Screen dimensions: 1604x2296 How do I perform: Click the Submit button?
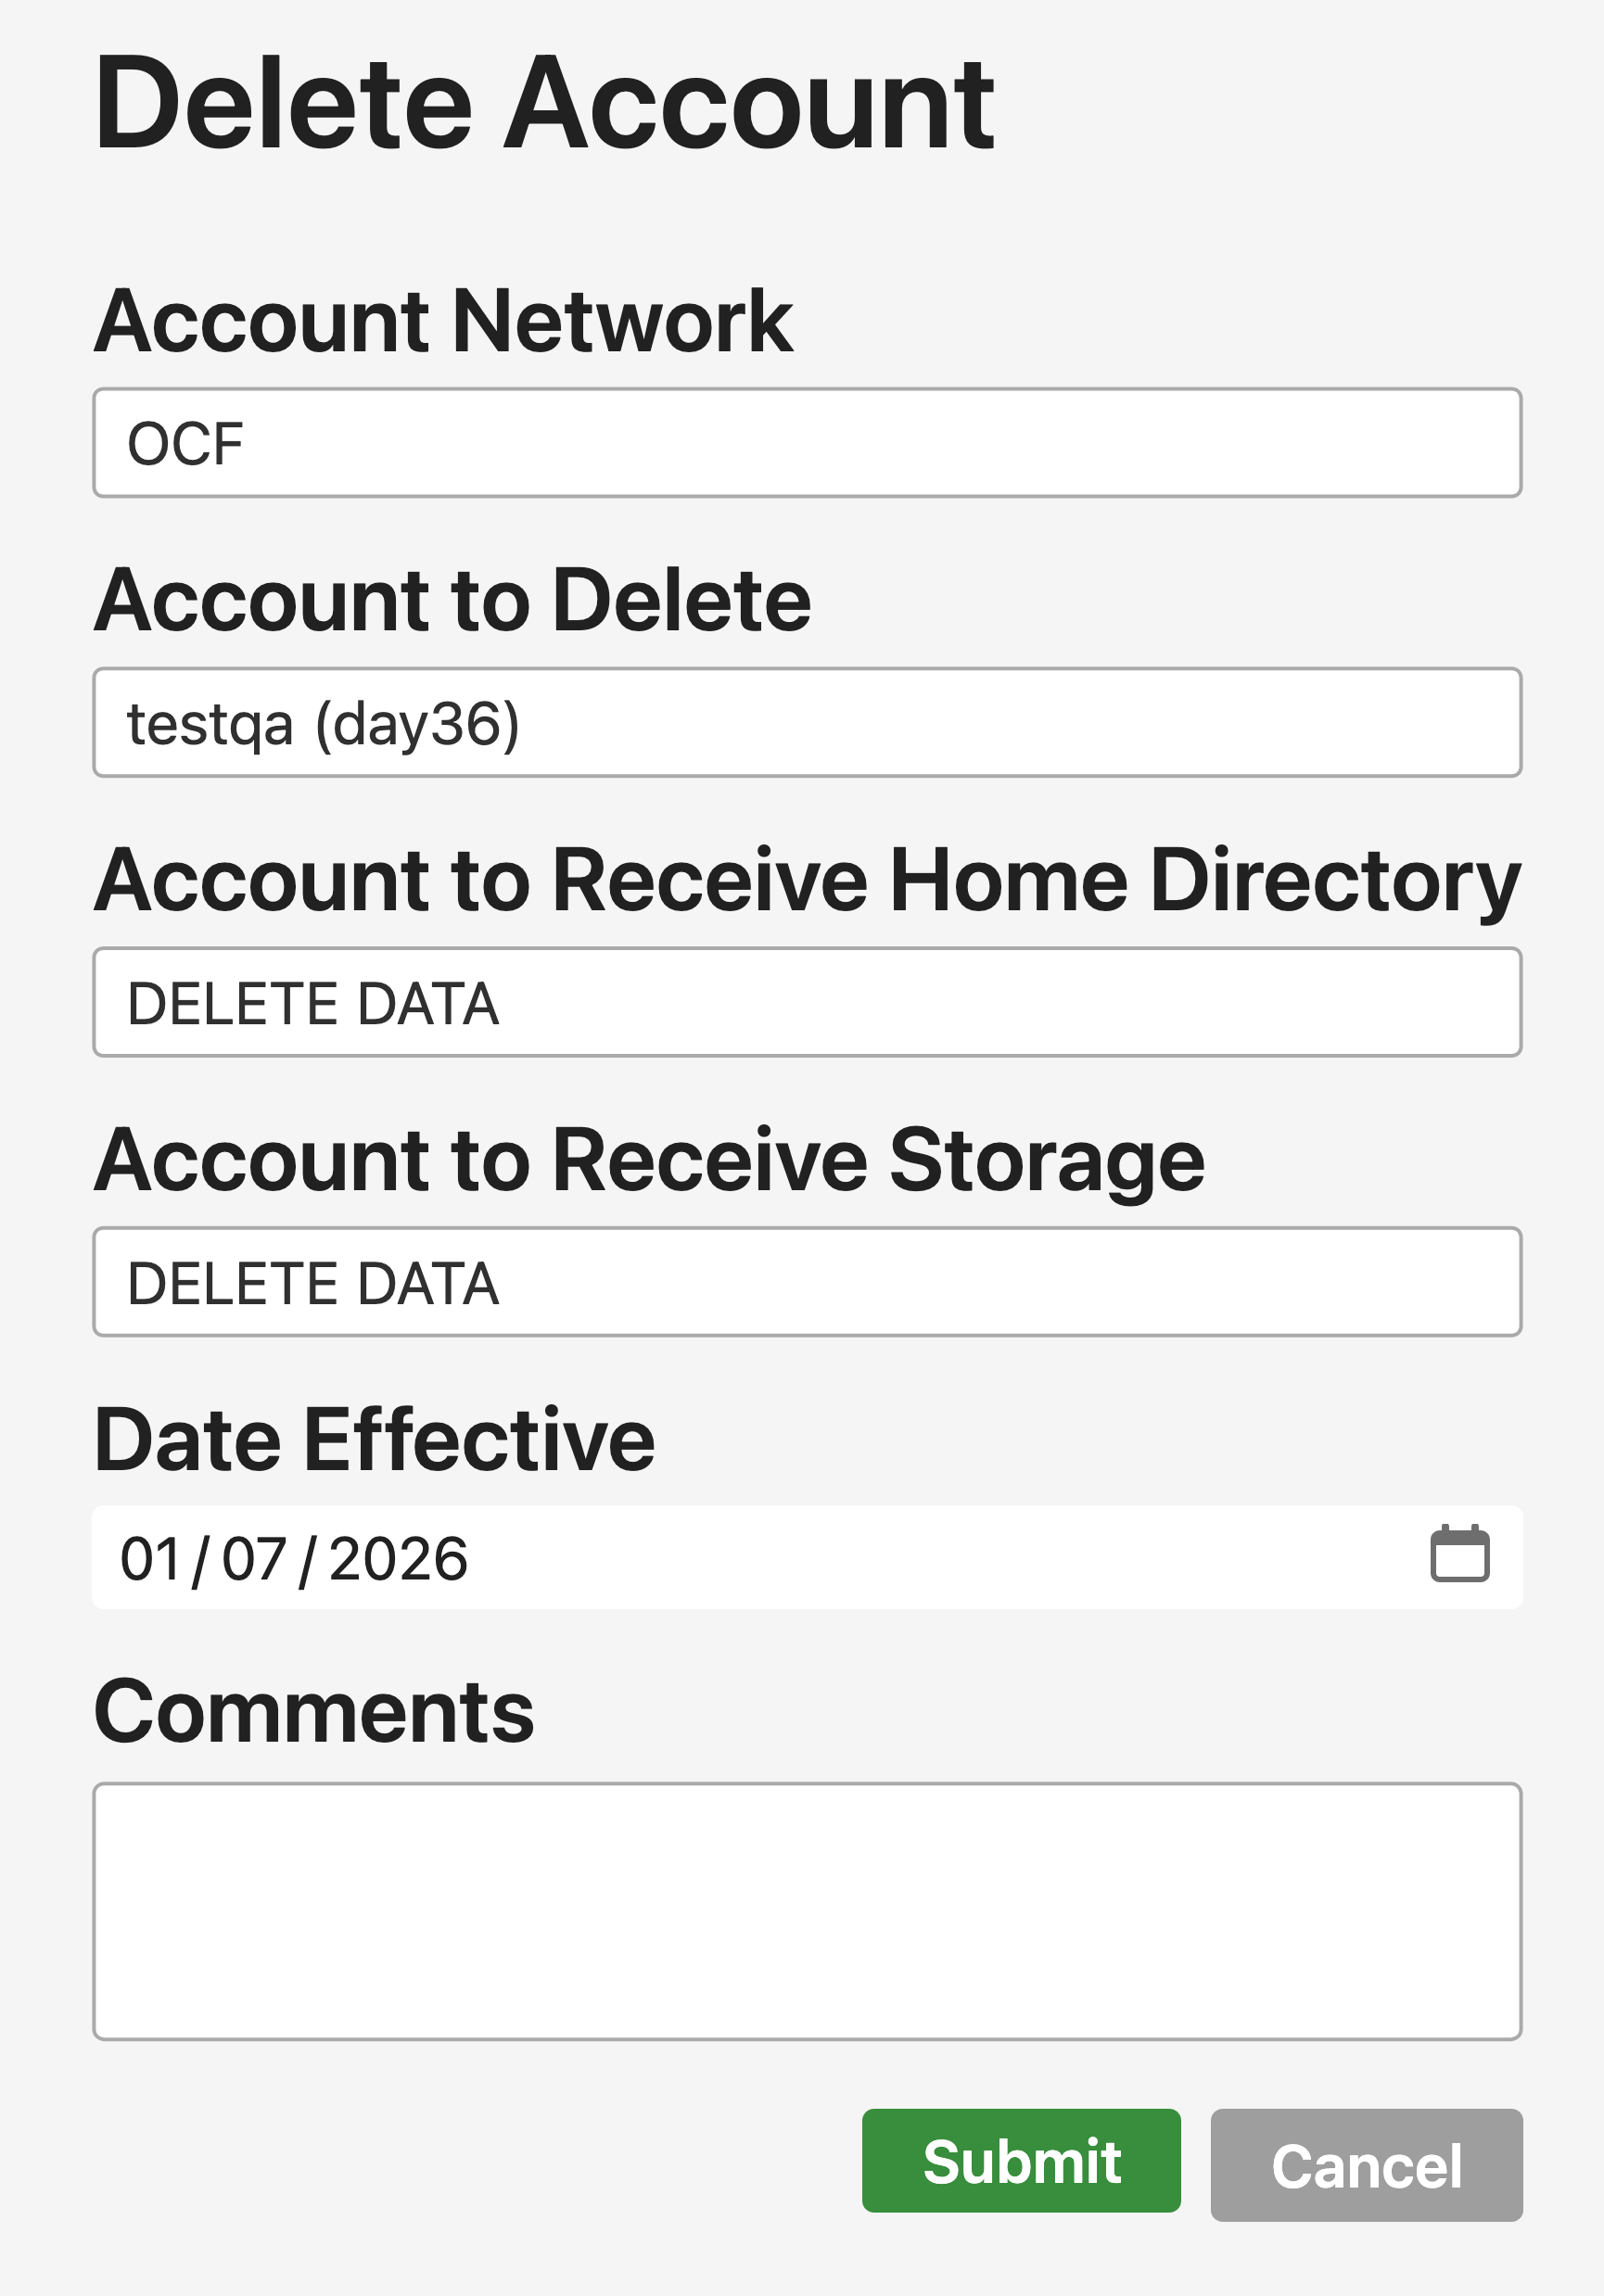point(1020,2162)
